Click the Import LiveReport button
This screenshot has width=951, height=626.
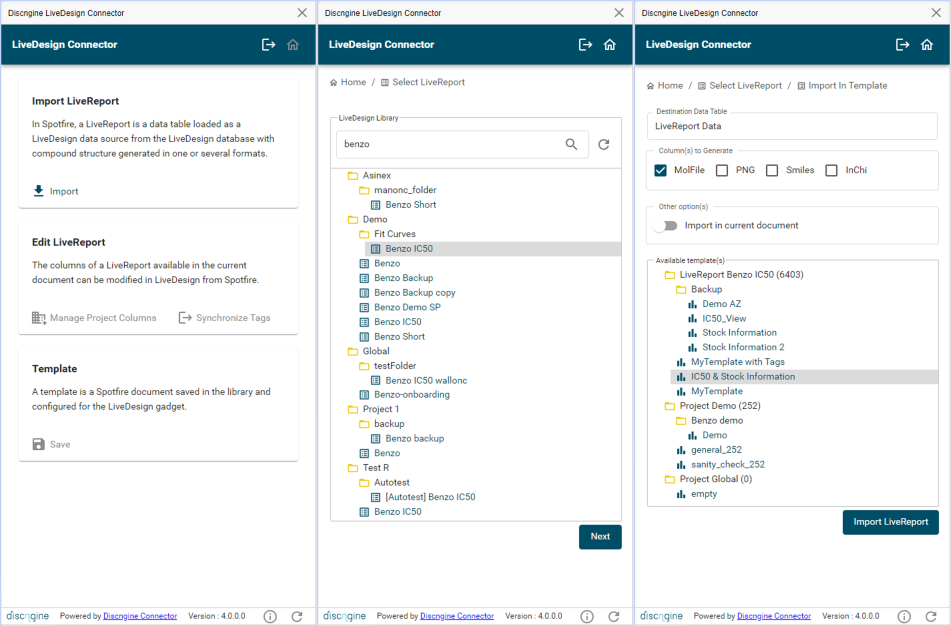pyautogui.click(x=890, y=522)
